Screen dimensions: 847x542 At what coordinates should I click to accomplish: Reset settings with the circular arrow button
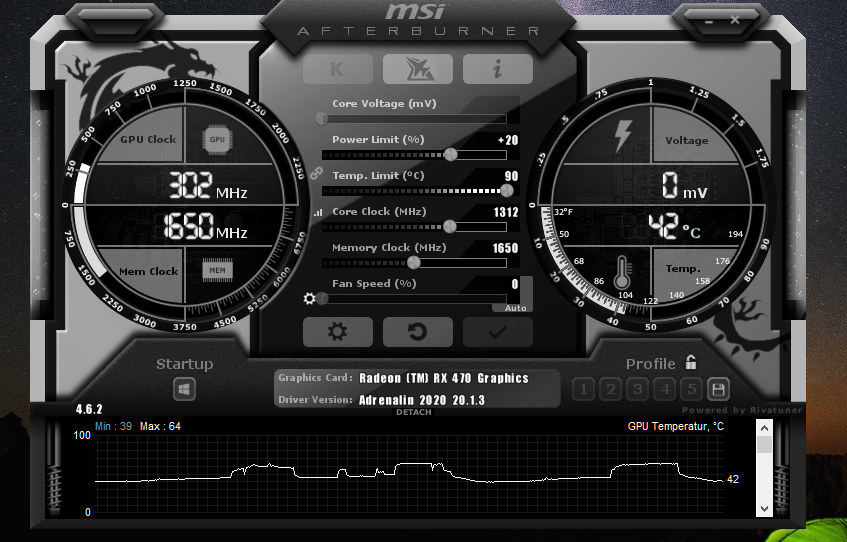(418, 331)
